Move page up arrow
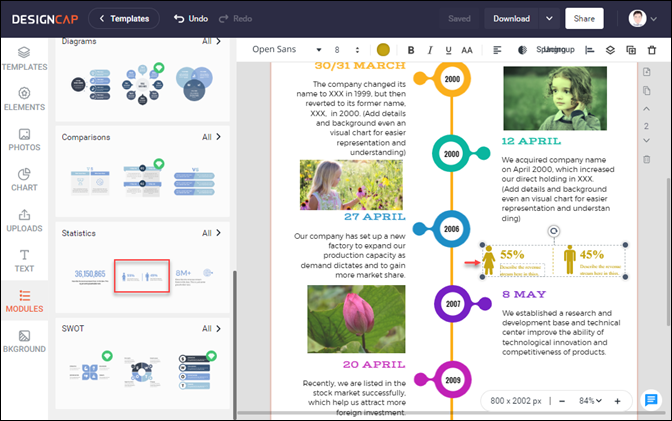Screen dimensions: 672x421 (647, 109)
